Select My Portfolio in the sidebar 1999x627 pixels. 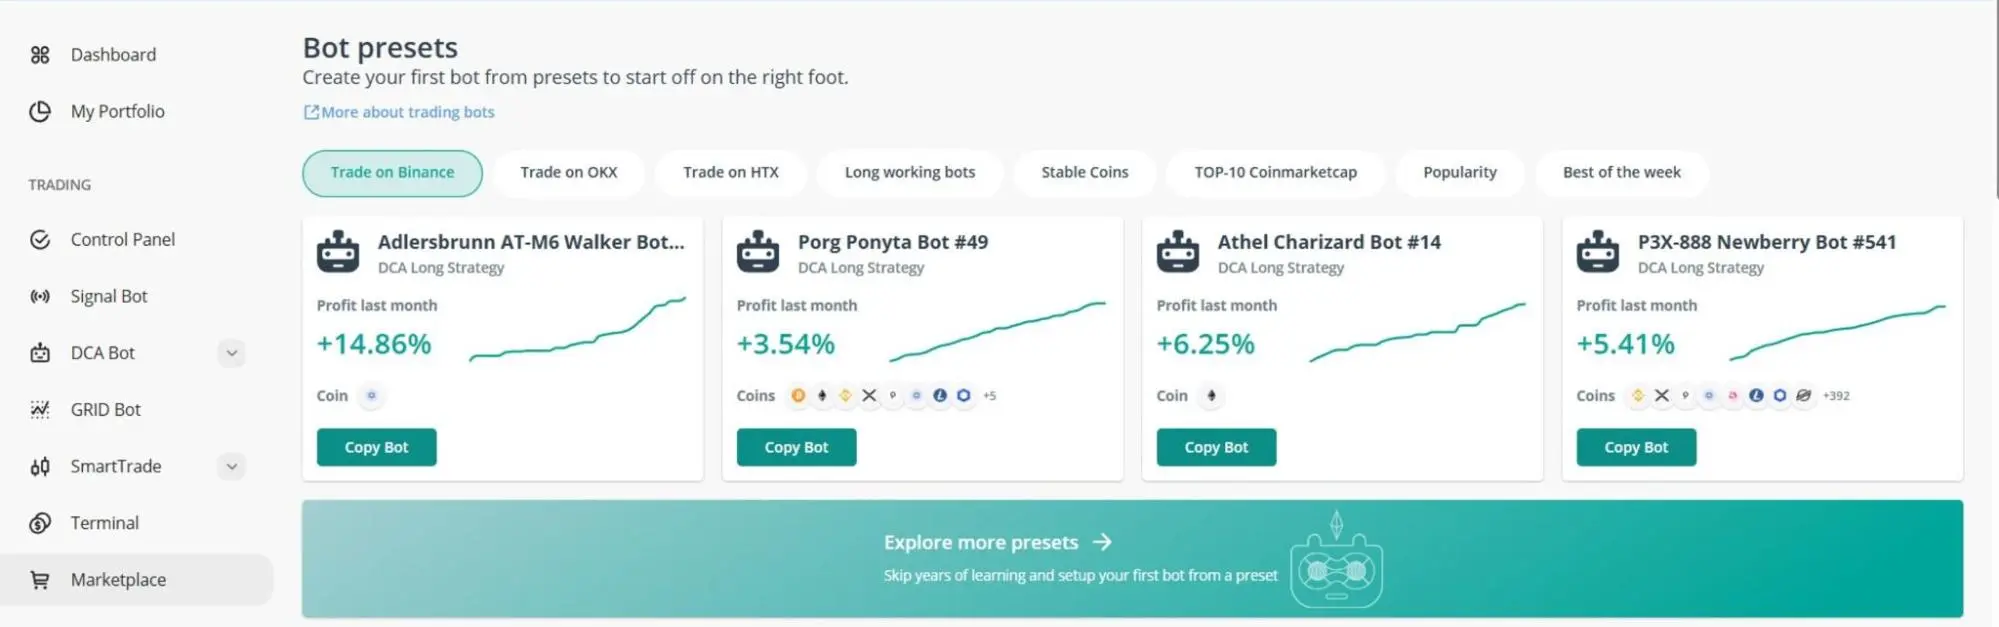117,111
